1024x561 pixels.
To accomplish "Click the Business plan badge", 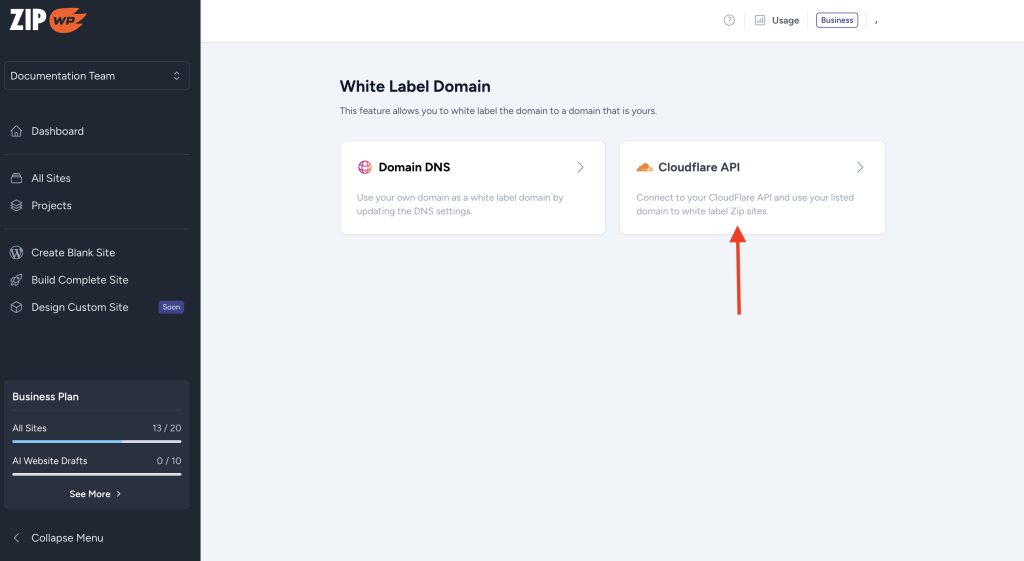I will coord(837,20).
